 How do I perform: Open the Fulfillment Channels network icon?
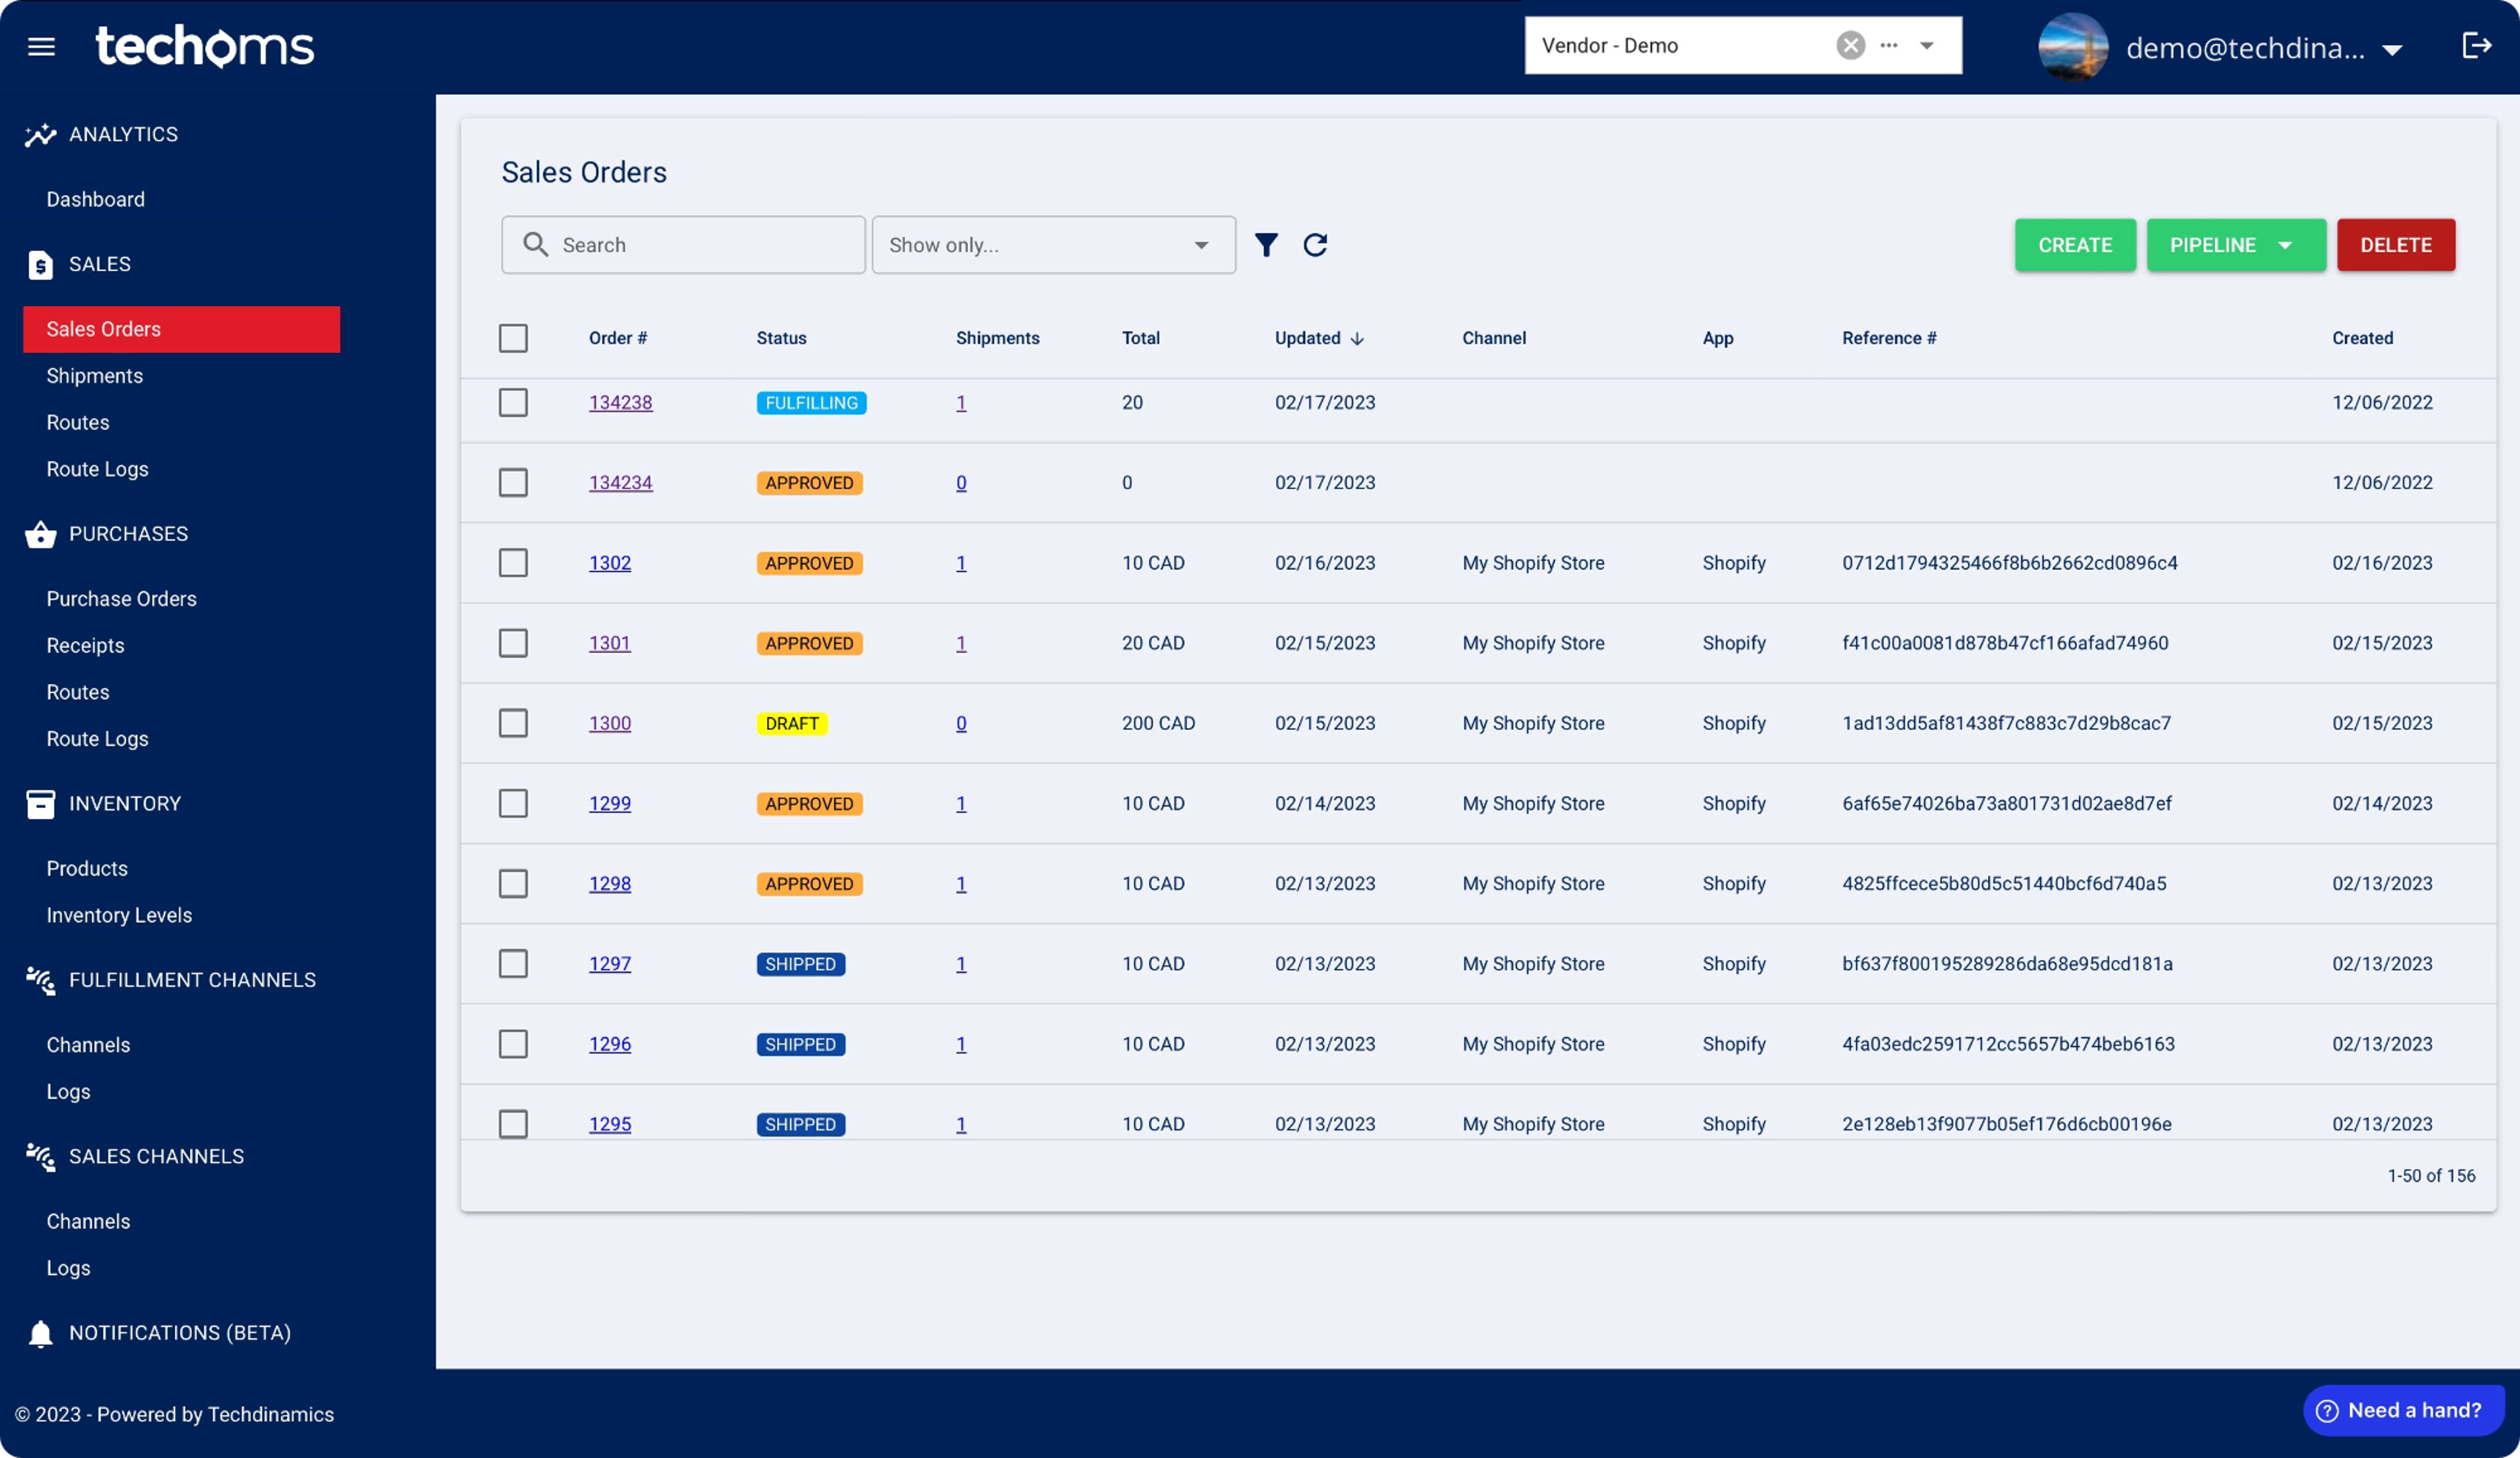click(41, 981)
